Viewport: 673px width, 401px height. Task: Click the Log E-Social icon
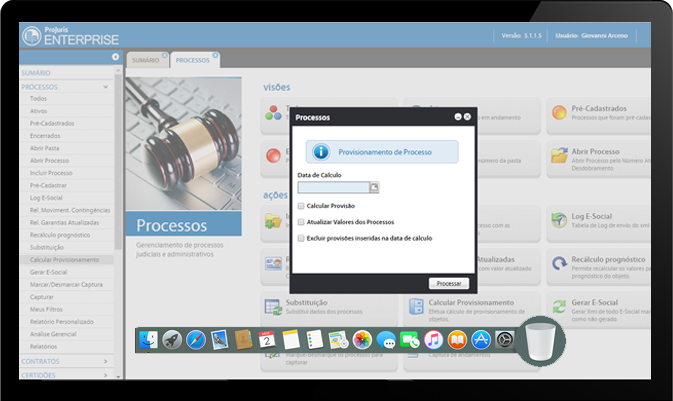[559, 220]
